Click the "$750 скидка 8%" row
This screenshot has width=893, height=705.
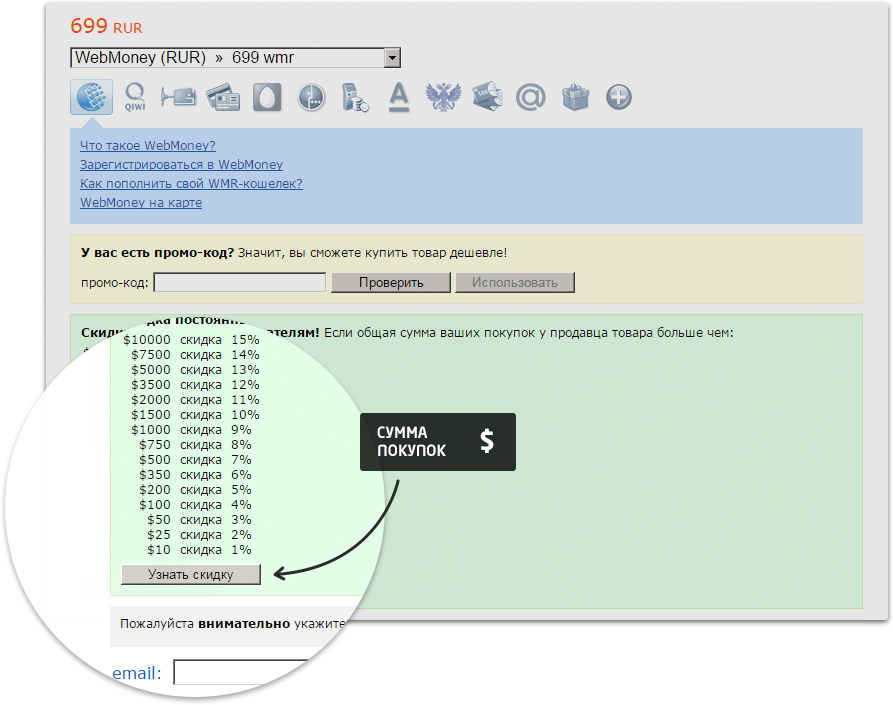(x=195, y=445)
